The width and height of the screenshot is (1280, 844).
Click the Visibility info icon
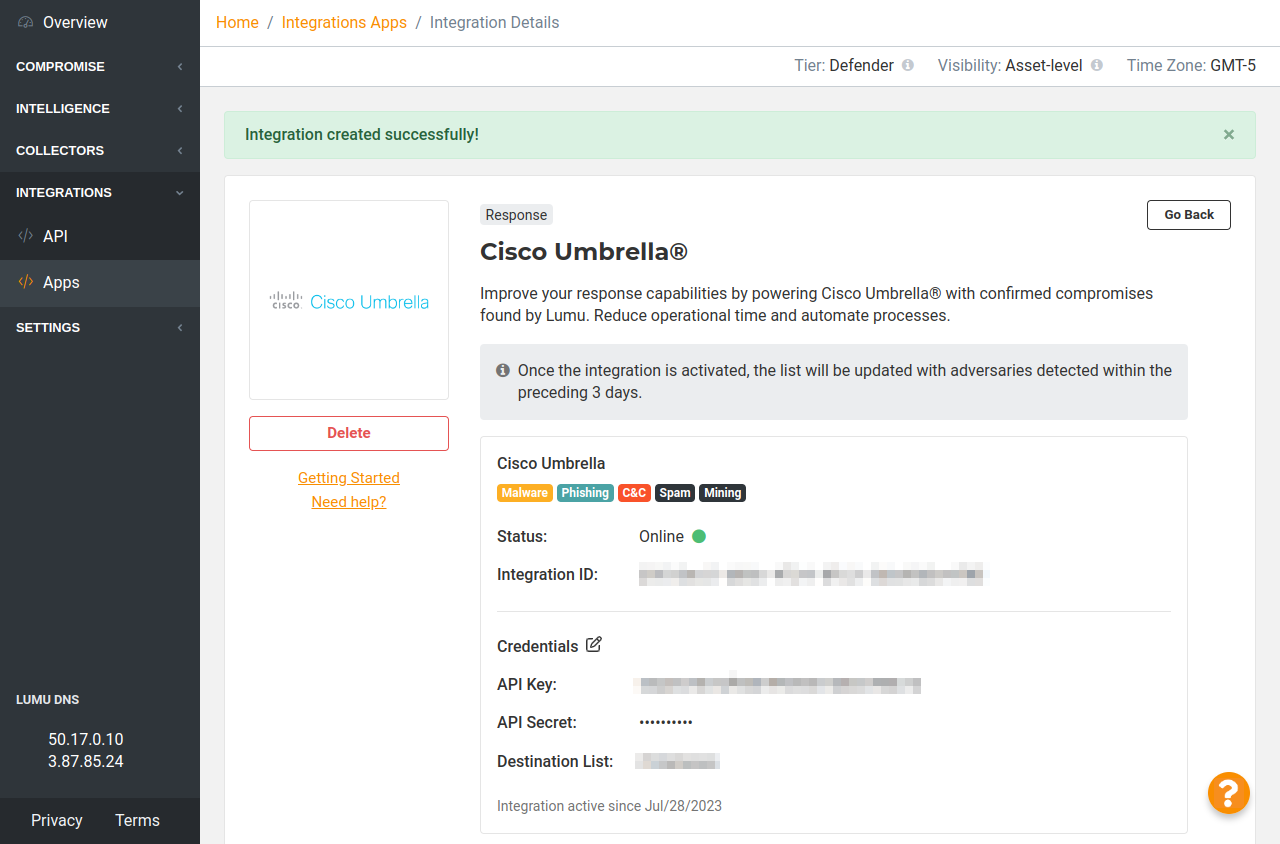[1097, 65]
